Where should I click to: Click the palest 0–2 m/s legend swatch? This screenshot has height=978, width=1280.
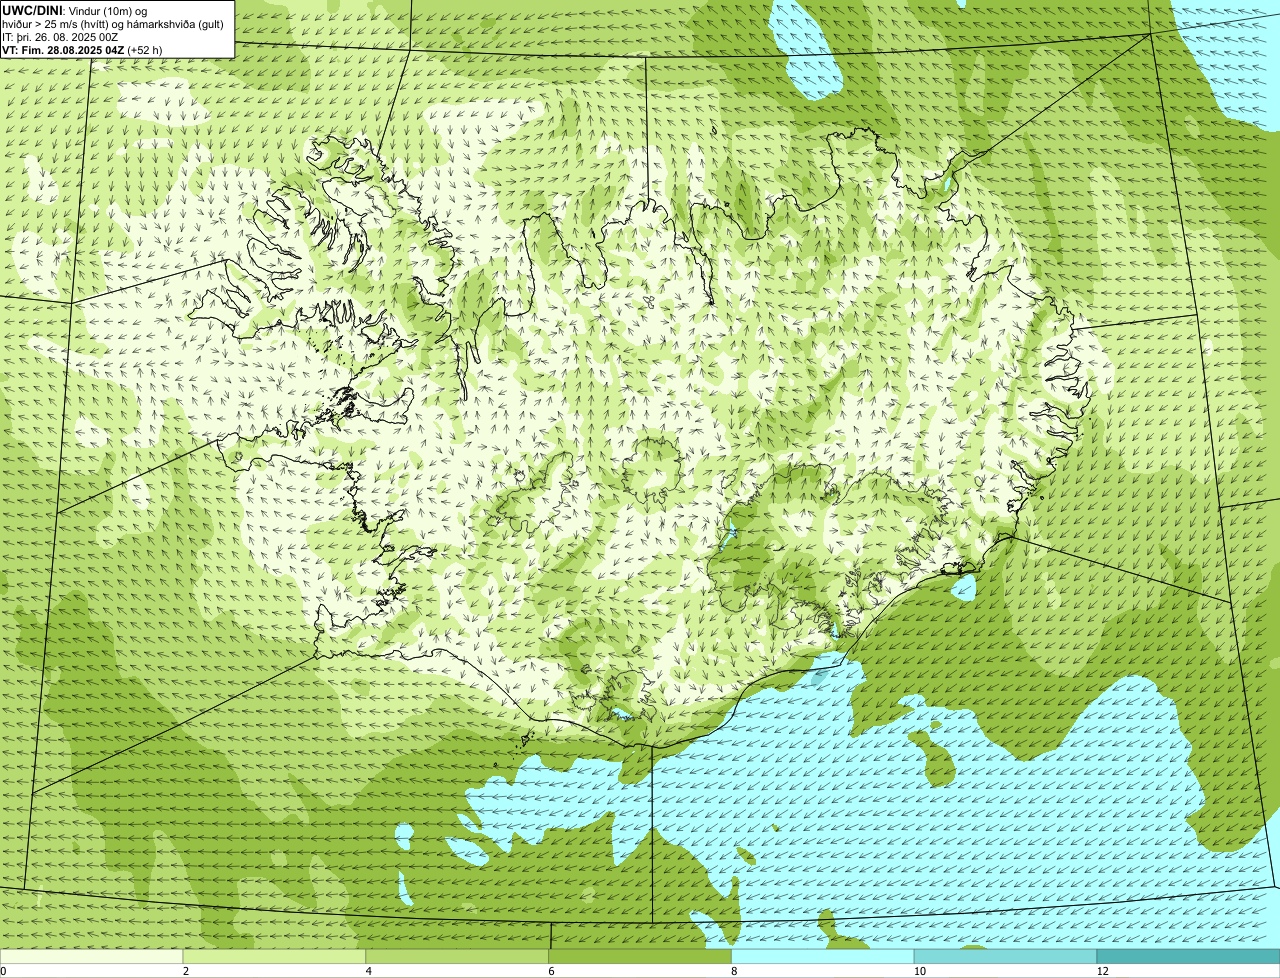pos(92,957)
